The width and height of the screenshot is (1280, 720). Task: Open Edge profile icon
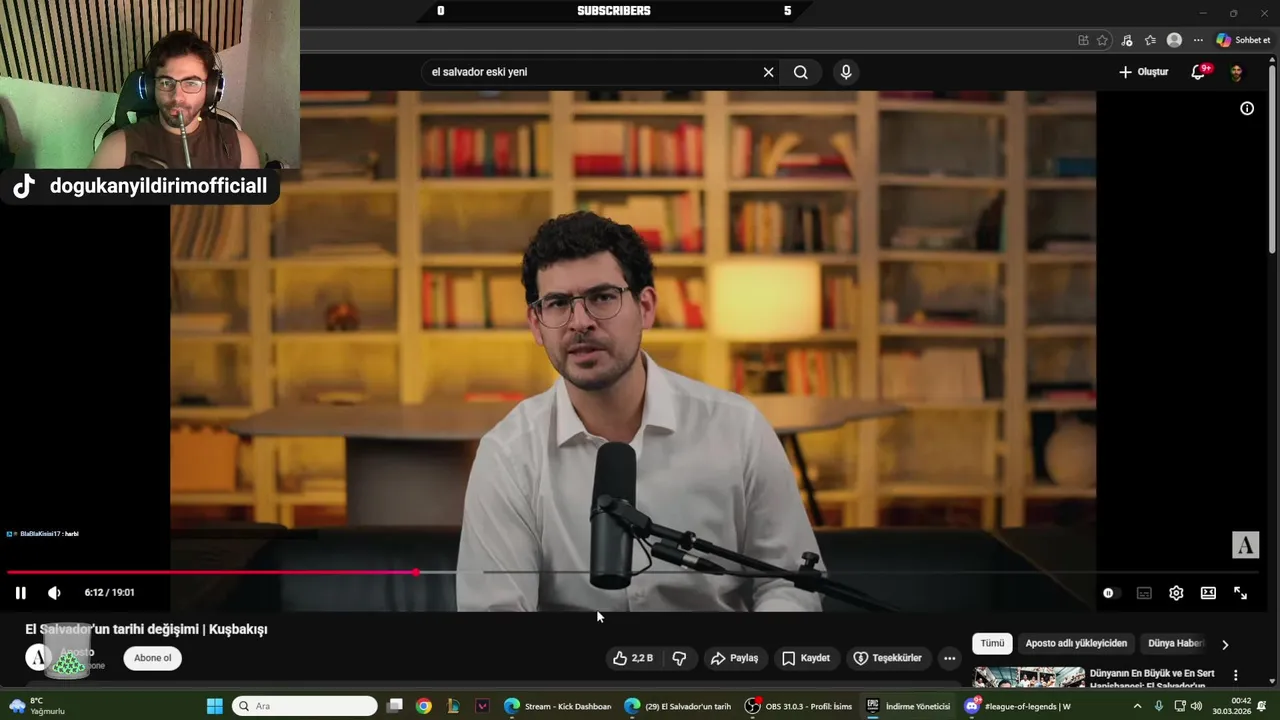click(1174, 40)
